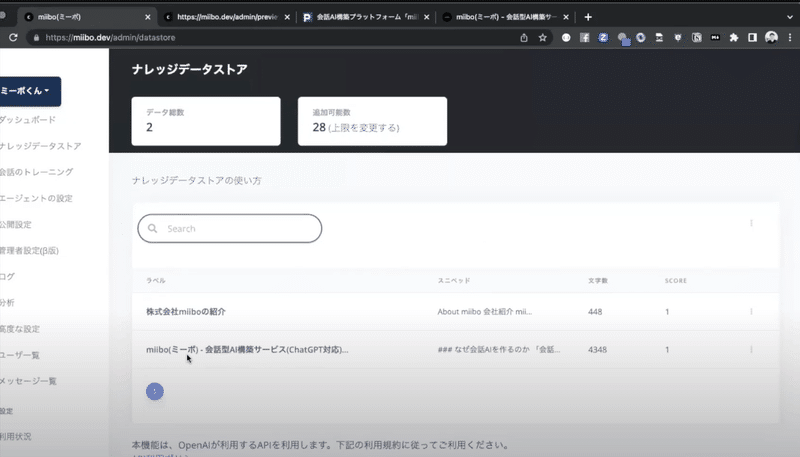Open ログ in sidebar
The height and width of the screenshot is (457, 800).
coord(7,276)
